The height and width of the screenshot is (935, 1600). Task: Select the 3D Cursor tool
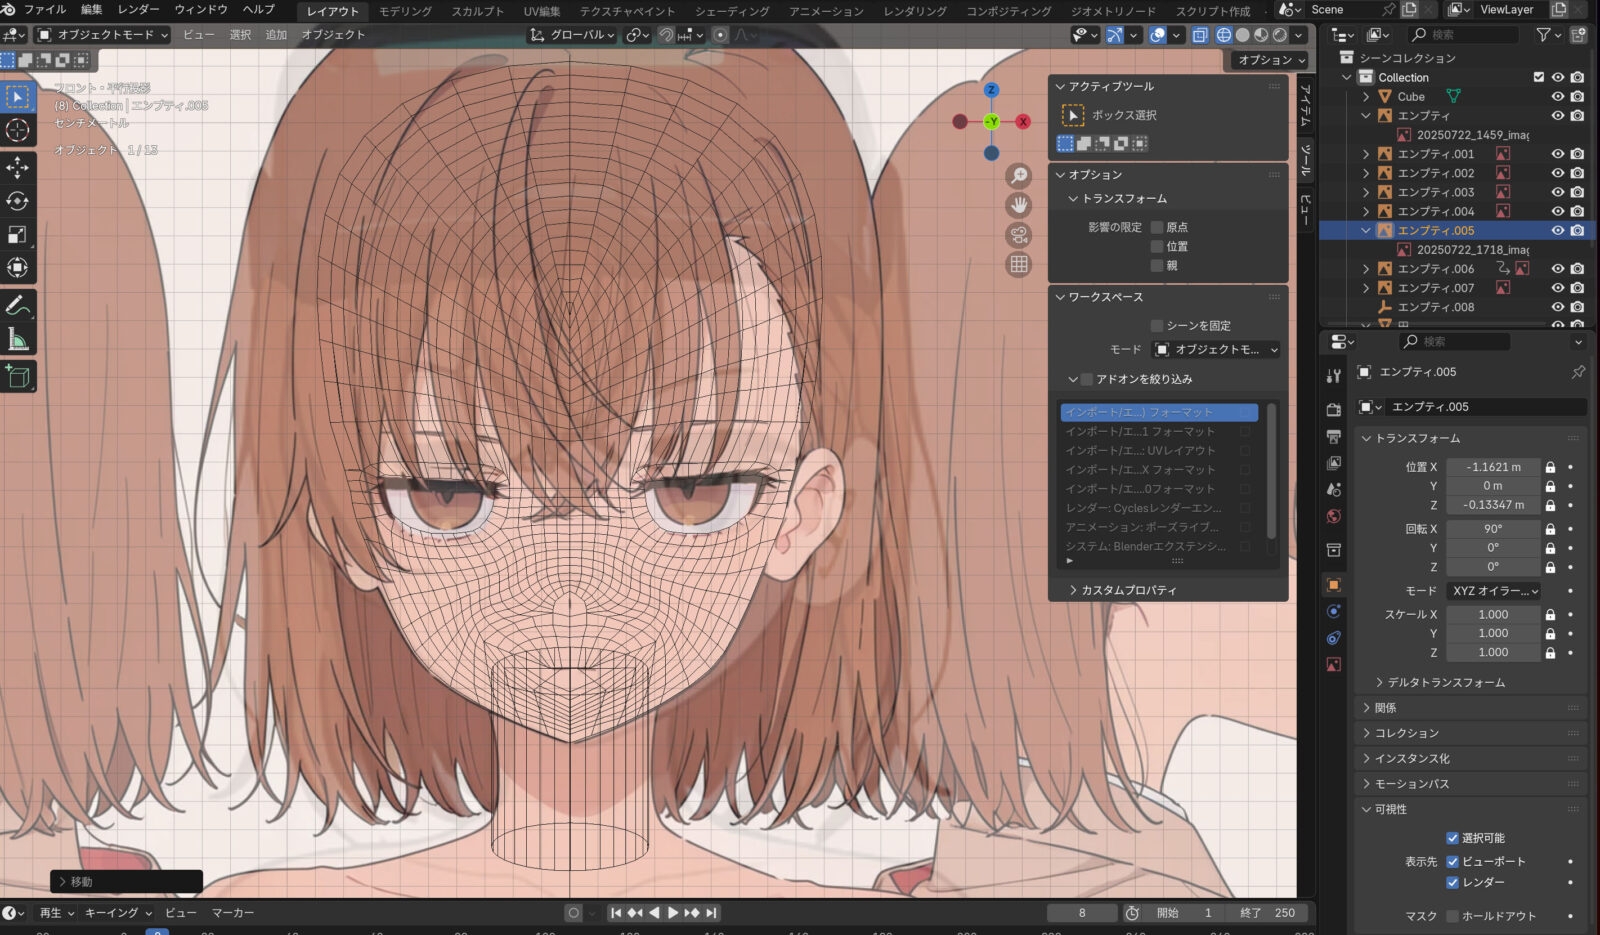[18, 130]
